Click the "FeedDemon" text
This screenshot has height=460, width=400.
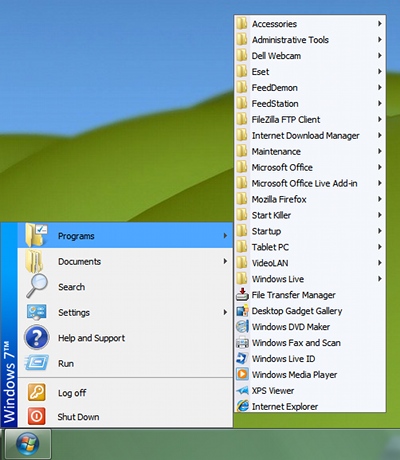(x=274, y=88)
